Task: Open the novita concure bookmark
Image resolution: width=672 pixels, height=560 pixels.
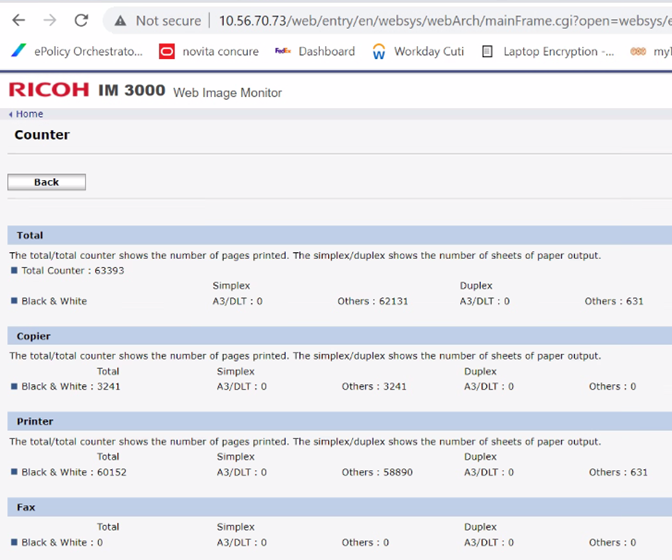Action: [x=209, y=51]
